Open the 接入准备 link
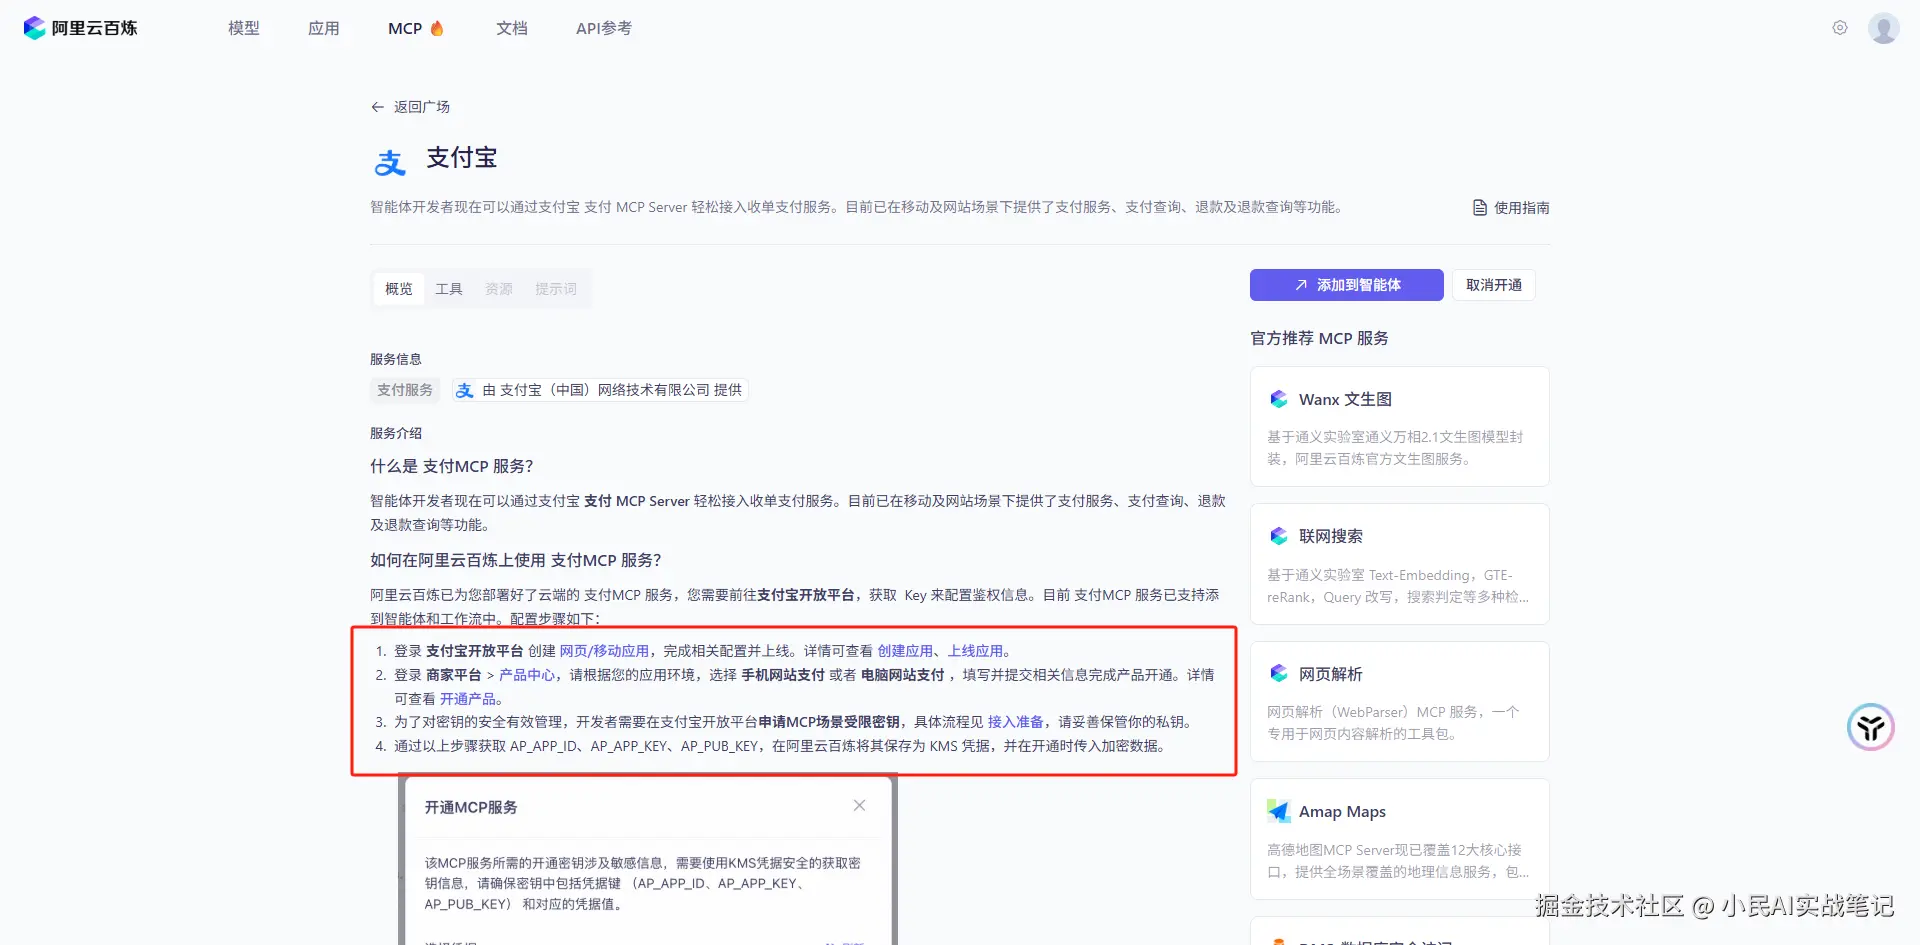The height and width of the screenshot is (945, 1920). tap(1016, 722)
